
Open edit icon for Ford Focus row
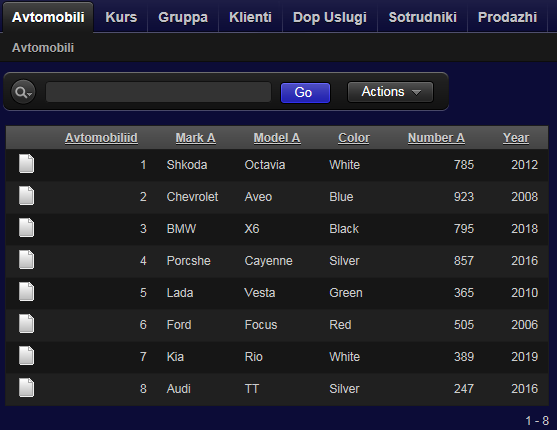tap(27, 324)
